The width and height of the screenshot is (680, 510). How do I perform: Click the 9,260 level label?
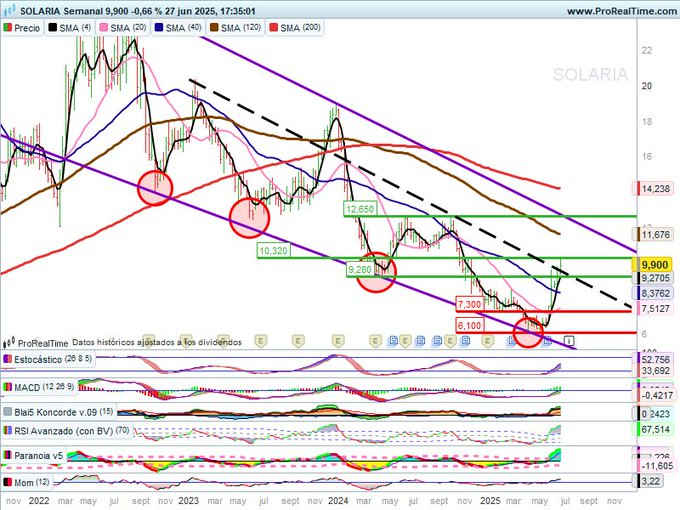(360, 270)
